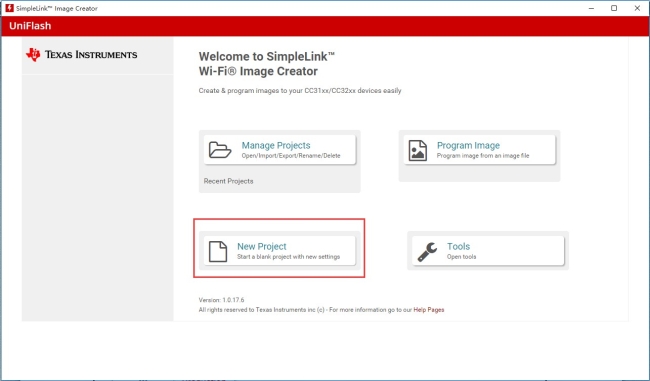
Task: Click the Program Image picture-file icon
Action: 417,150
